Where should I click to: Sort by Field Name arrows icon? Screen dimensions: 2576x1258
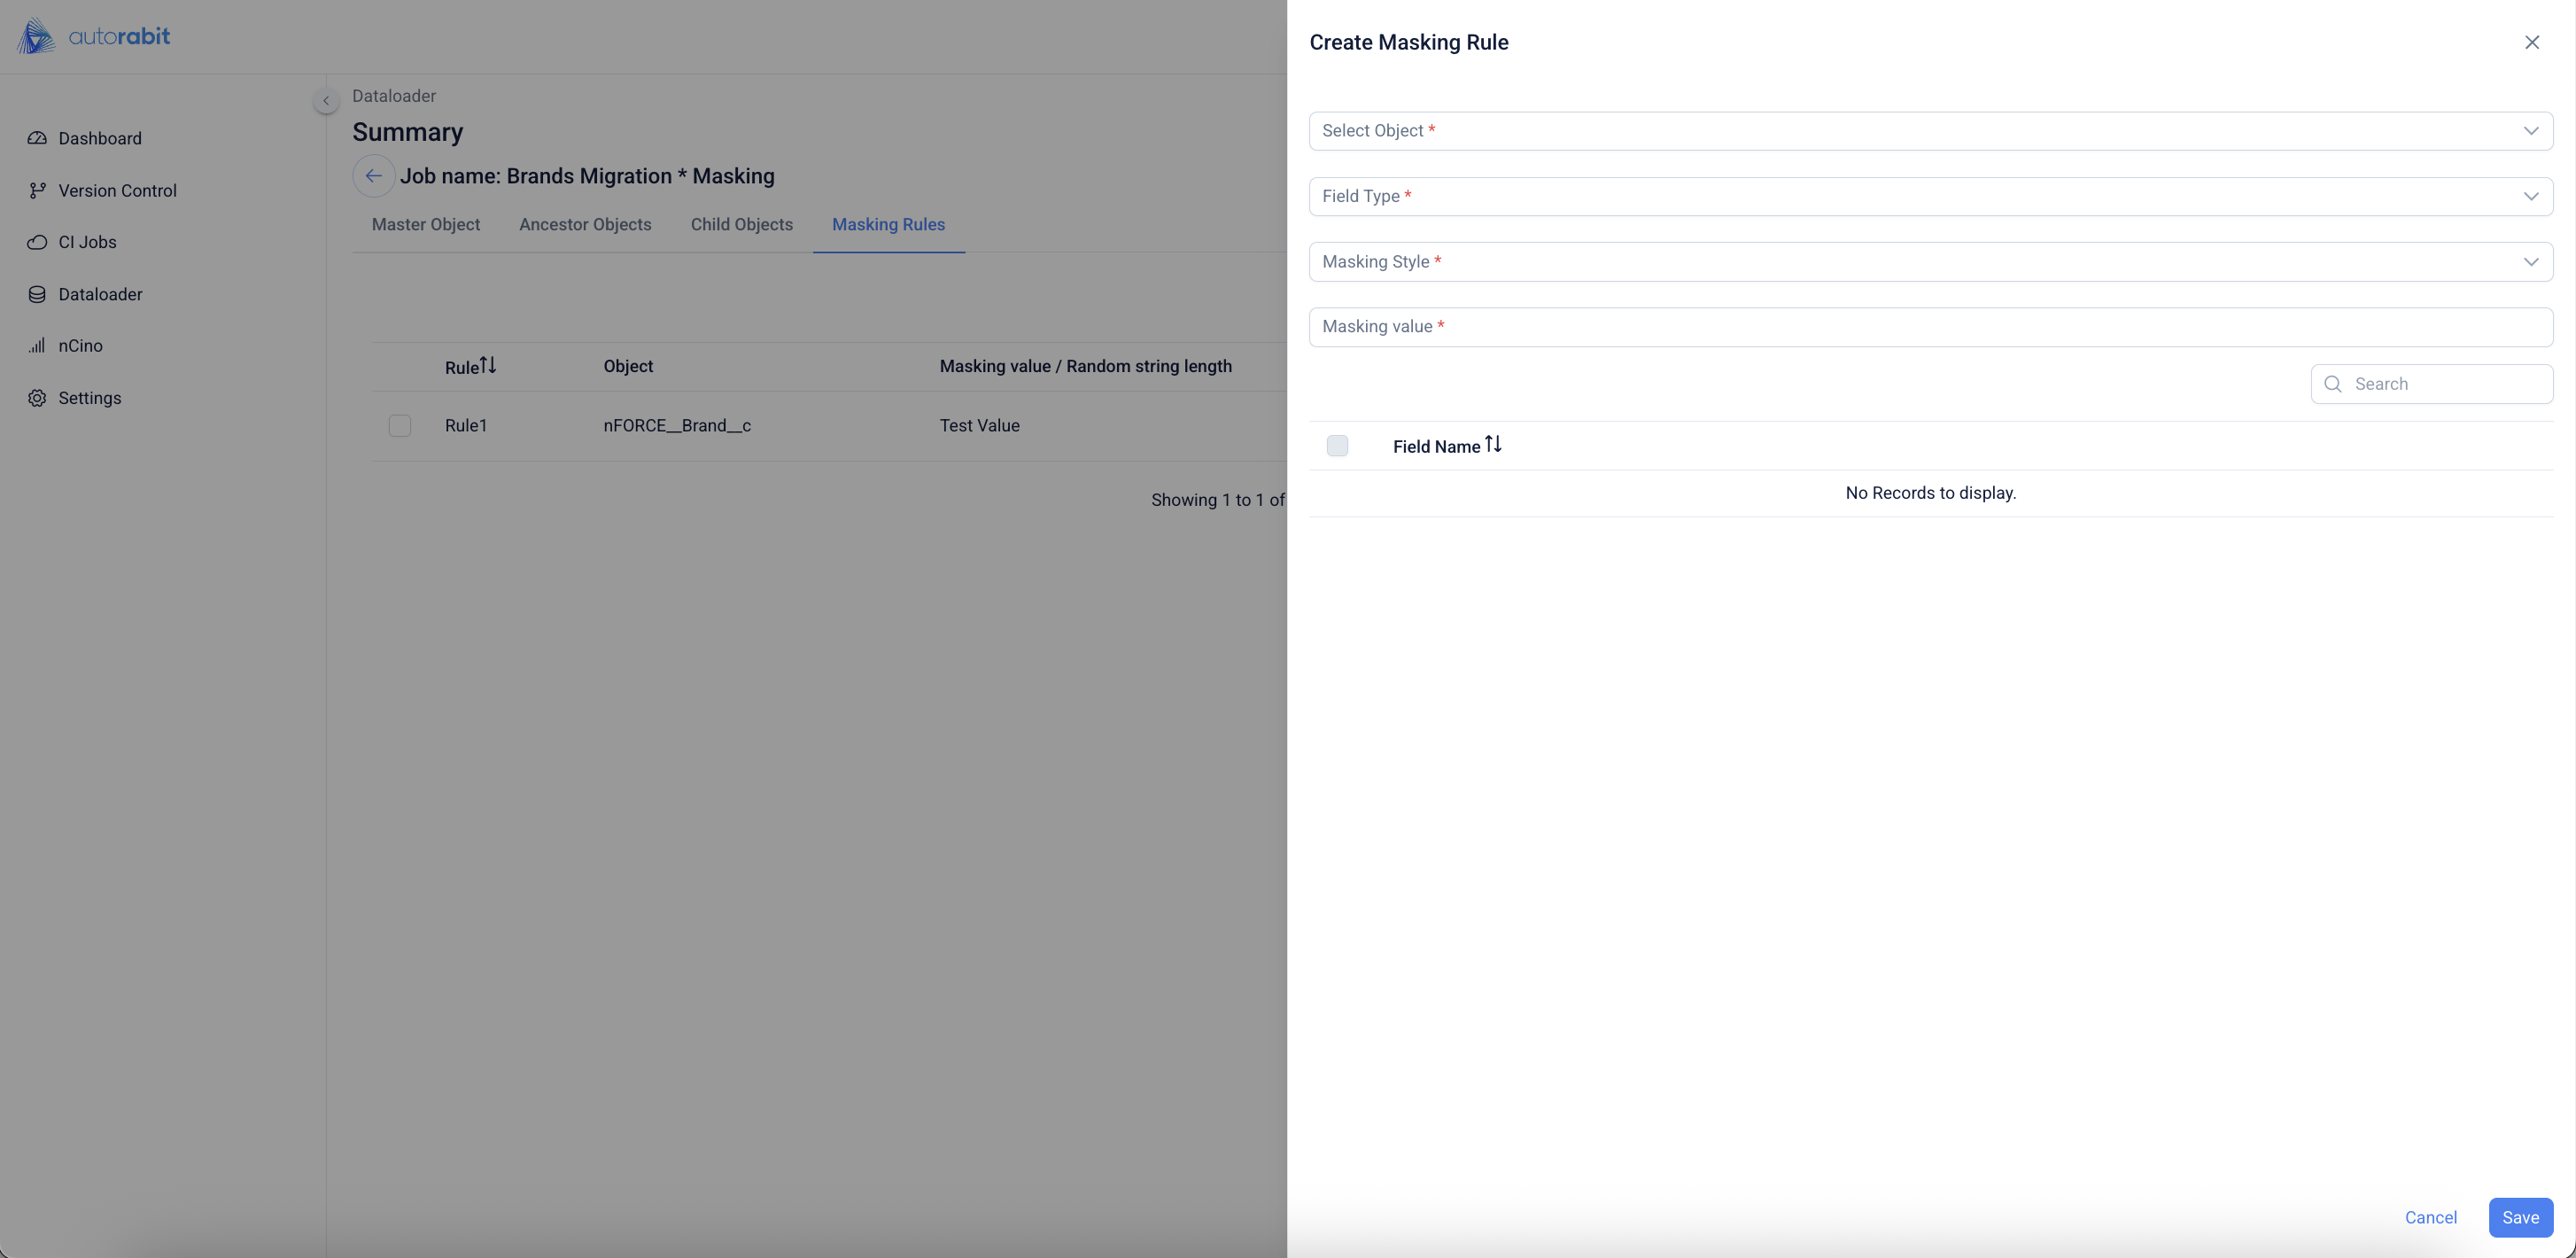pyautogui.click(x=1493, y=444)
